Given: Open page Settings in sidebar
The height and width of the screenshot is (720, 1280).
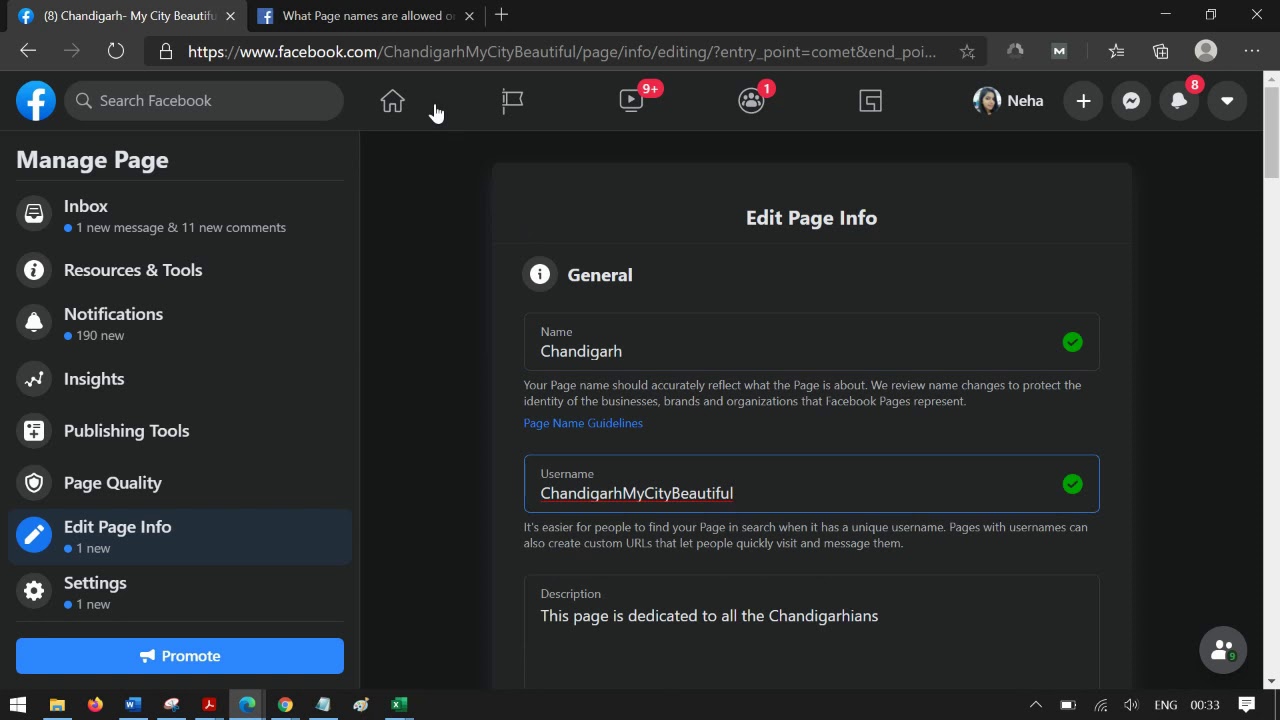Looking at the screenshot, I should pos(180,593).
